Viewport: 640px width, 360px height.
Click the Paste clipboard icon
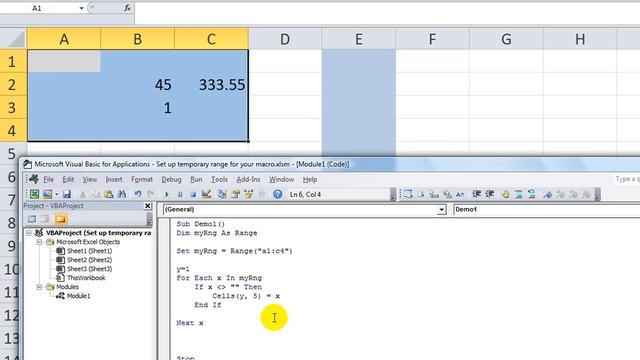109,195
